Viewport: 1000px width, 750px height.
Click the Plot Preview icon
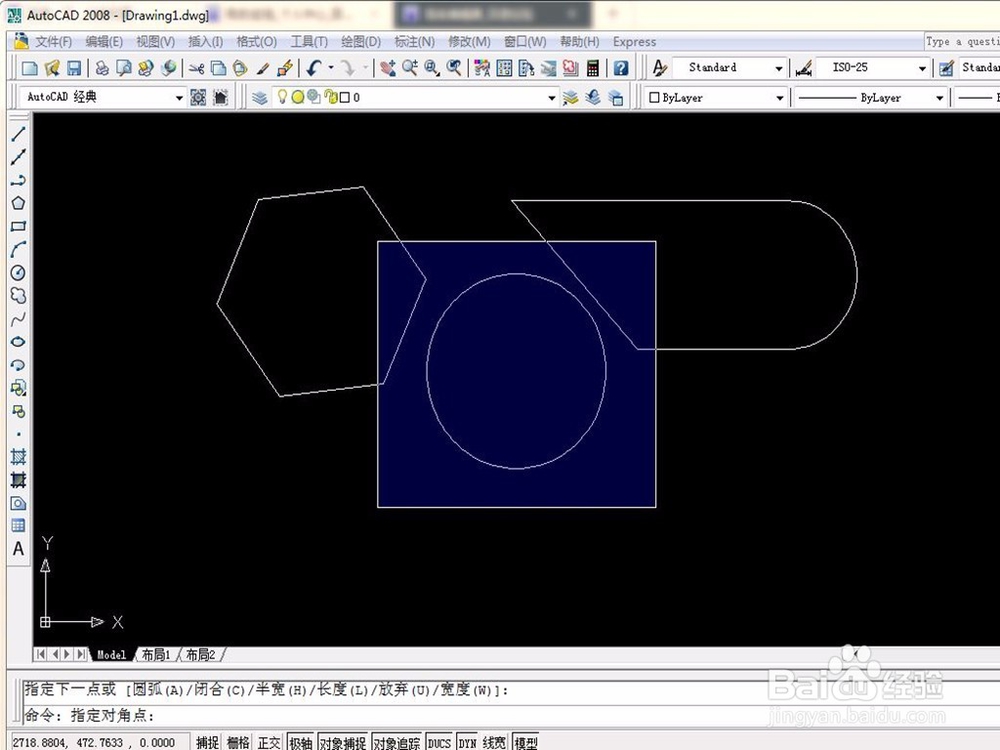[x=124, y=68]
